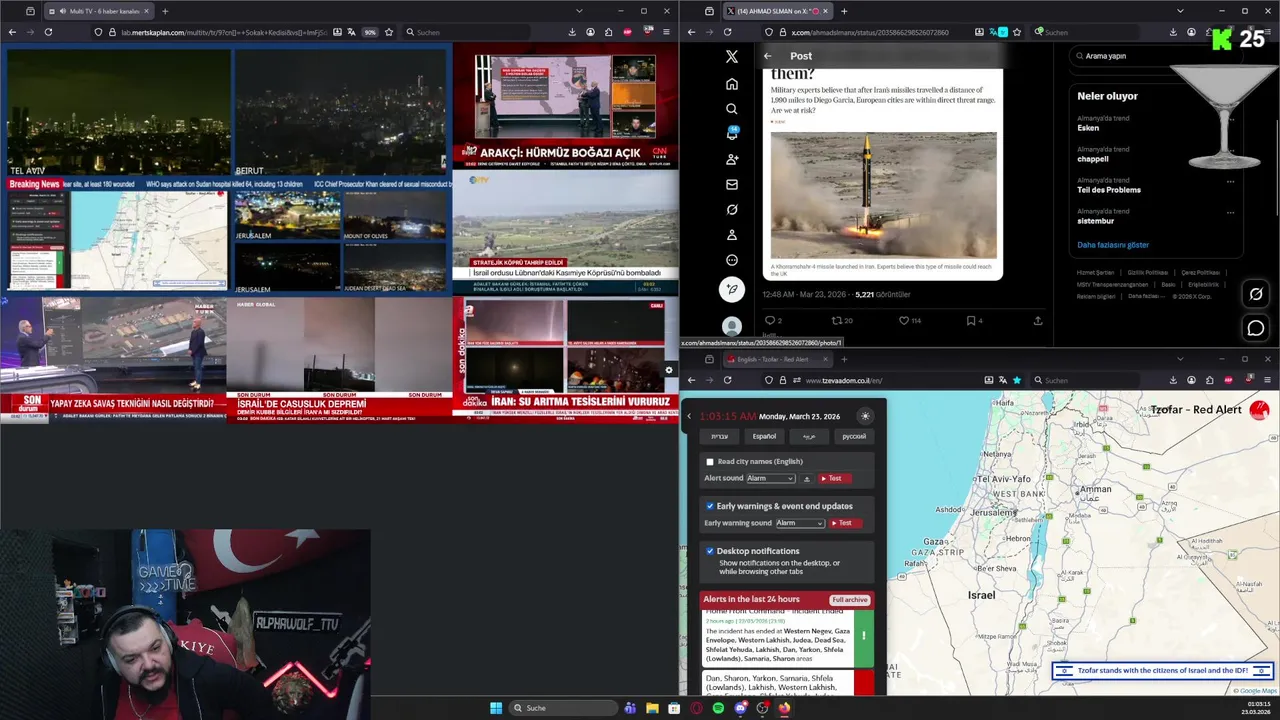
Task: Share the X post
Action: (1038, 320)
